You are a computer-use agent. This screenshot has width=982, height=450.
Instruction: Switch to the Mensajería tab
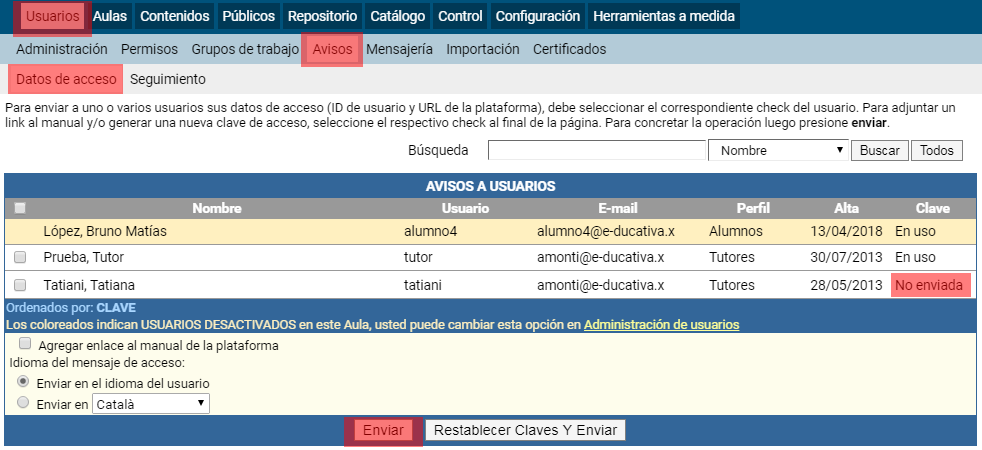[x=399, y=49]
